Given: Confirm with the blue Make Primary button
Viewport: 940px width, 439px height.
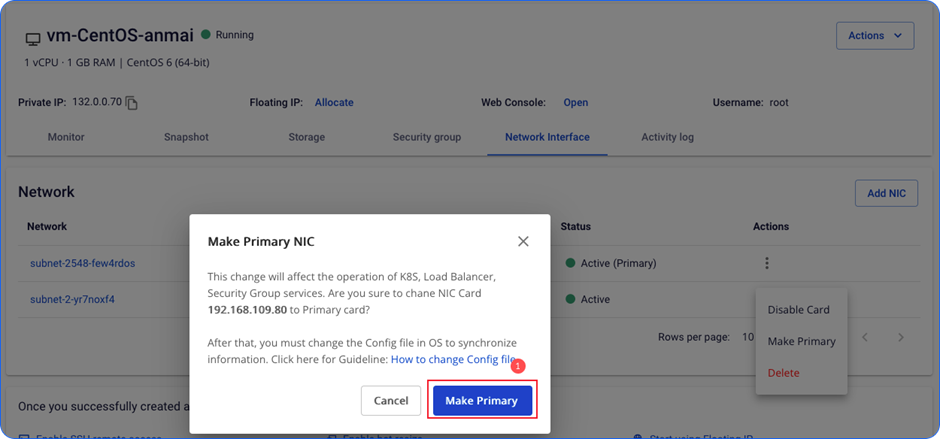Looking at the screenshot, I should pos(481,400).
